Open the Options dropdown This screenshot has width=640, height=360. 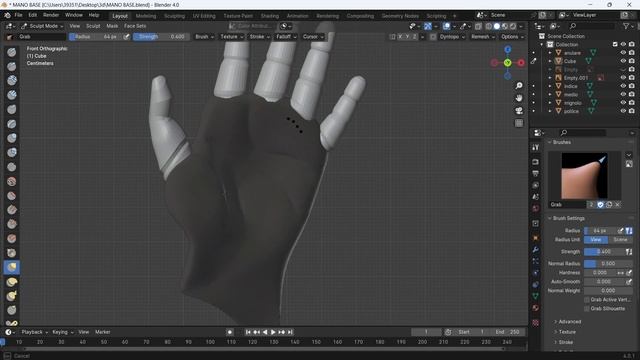(x=512, y=37)
